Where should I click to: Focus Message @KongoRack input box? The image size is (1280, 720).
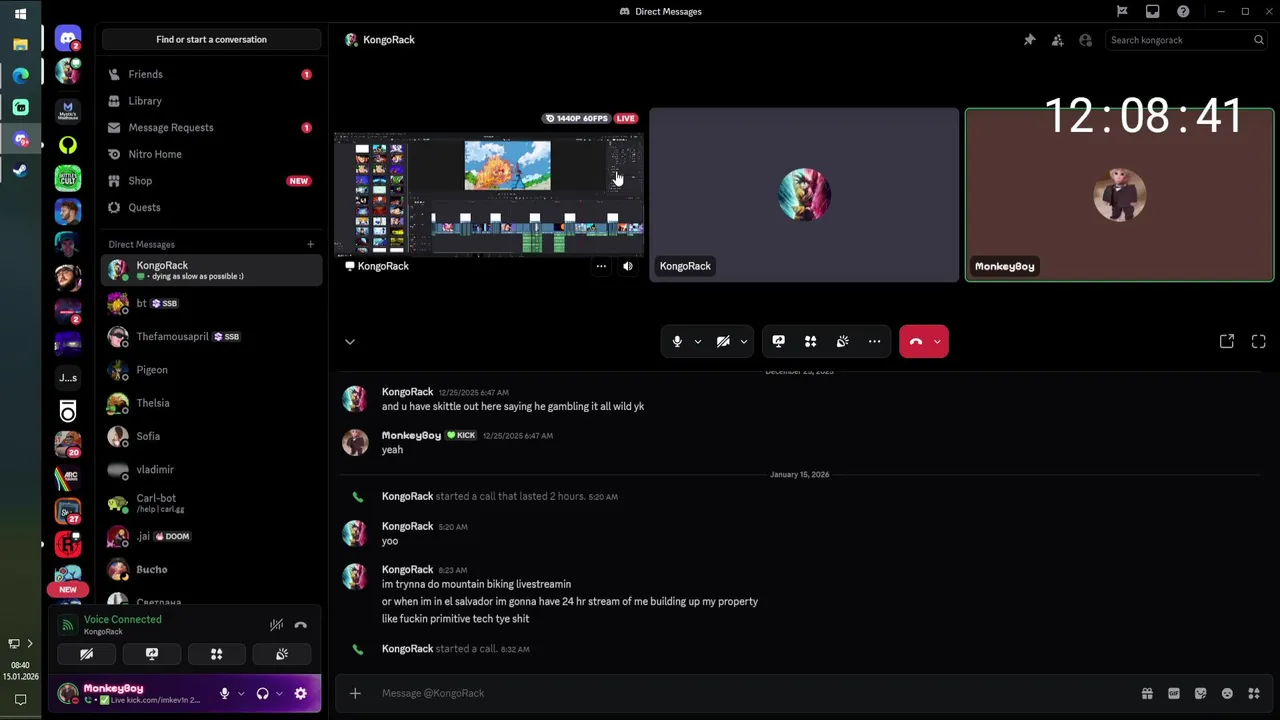pyautogui.click(x=755, y=693)
